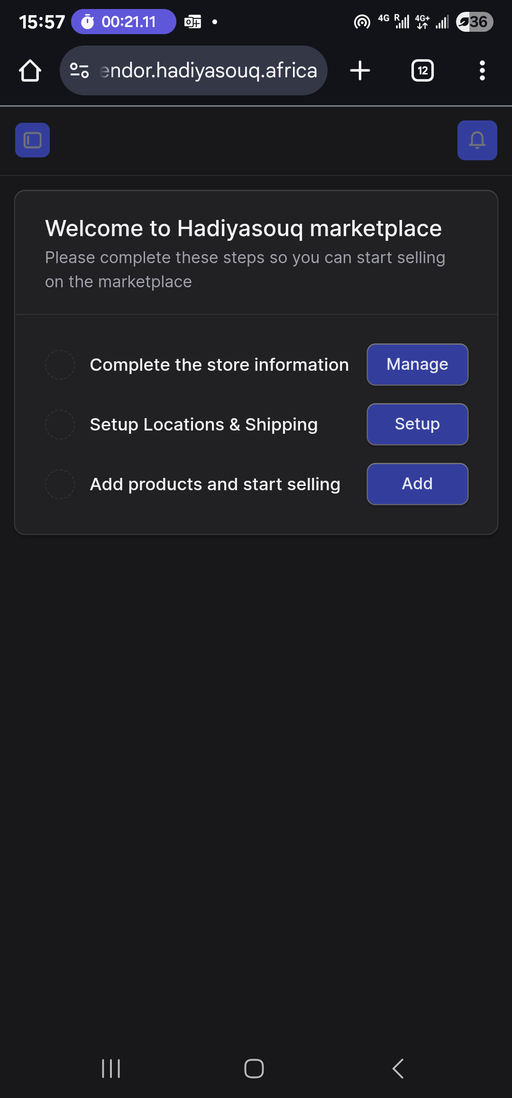Tap the Android back navigation arrow
The image size is (512, 1098).
(398, 1068)
